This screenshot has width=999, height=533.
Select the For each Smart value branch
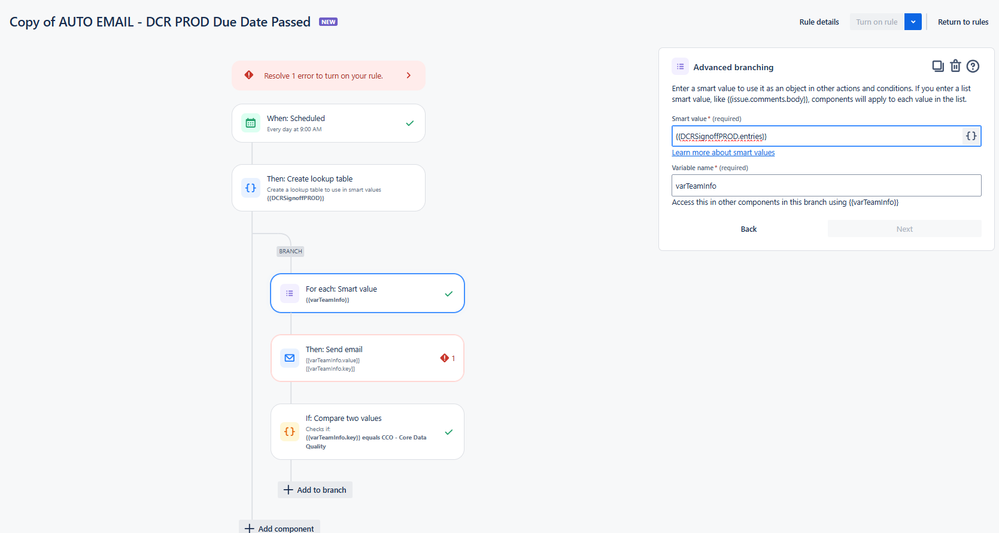point(367,293)
